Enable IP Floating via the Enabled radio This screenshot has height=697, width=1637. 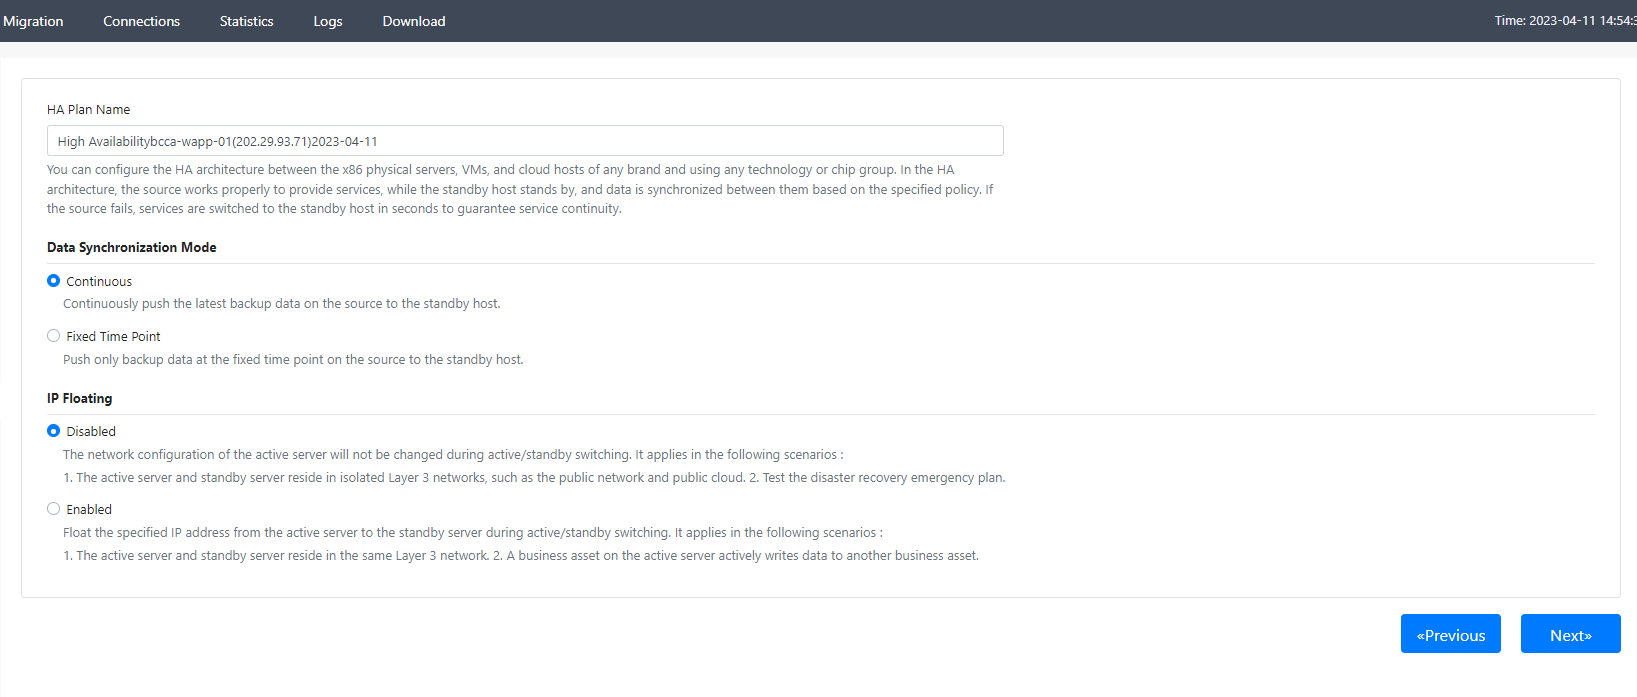[54, 509]
